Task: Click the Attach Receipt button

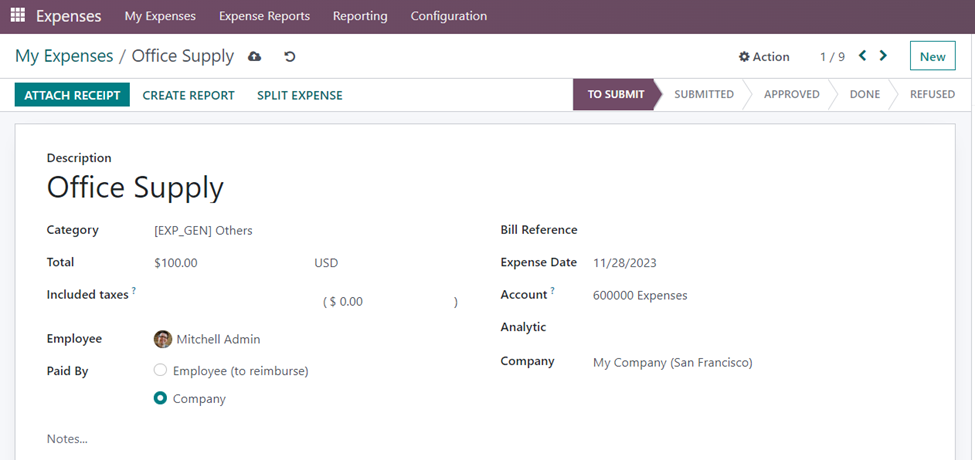Action: (72, 95)
